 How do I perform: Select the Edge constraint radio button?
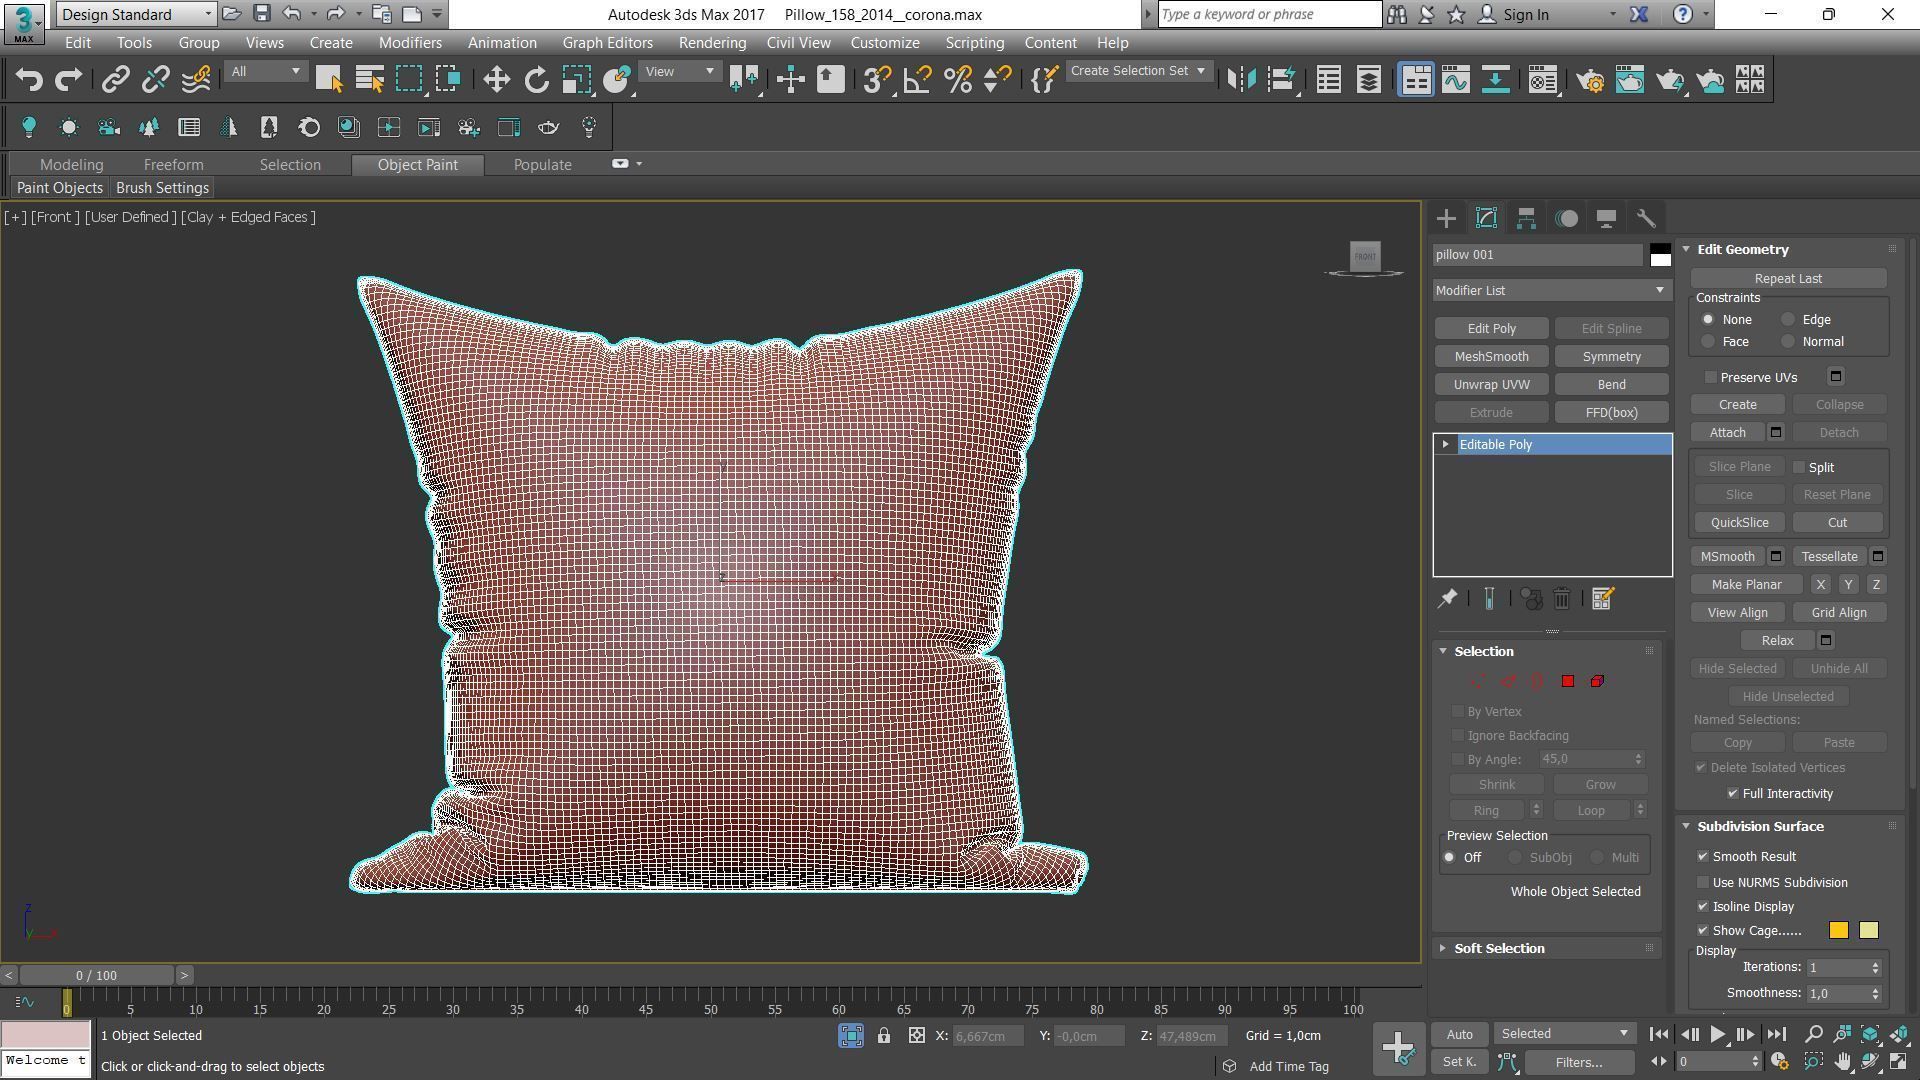coord(1788,320)
